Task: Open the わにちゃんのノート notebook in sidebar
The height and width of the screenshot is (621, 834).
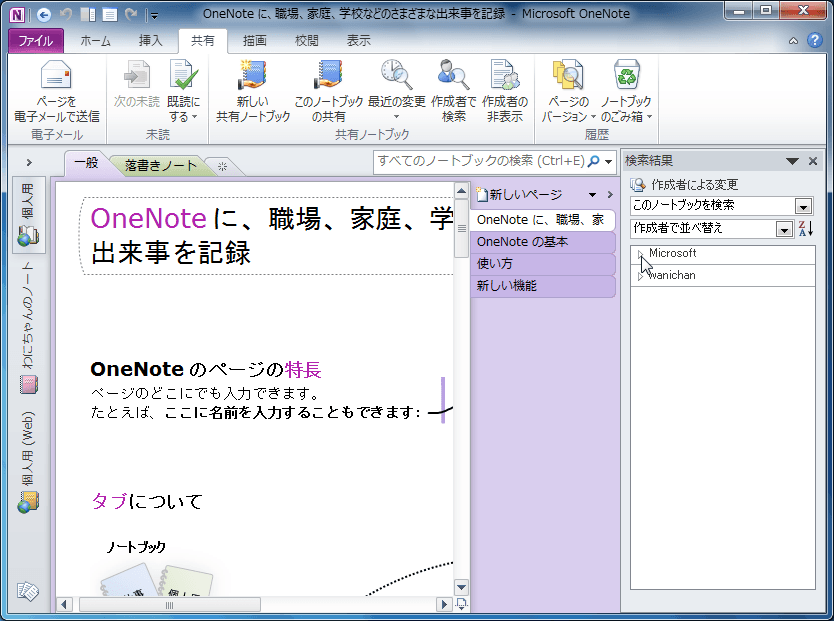Action: [x=29, y=328]
